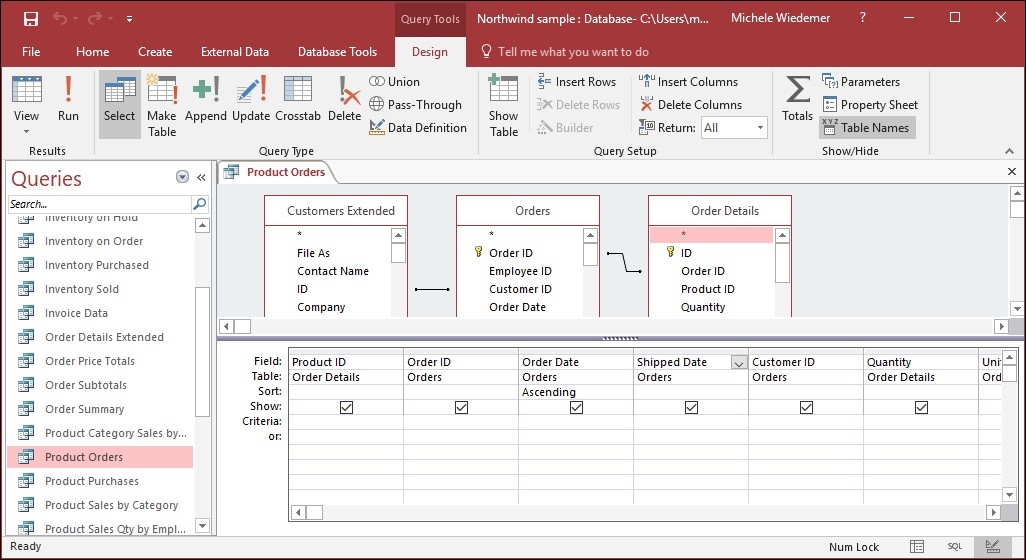Image resolution: width=1026 pixels, height=560 pixels.
Task: Open the File tab
Action: (31, 52)
